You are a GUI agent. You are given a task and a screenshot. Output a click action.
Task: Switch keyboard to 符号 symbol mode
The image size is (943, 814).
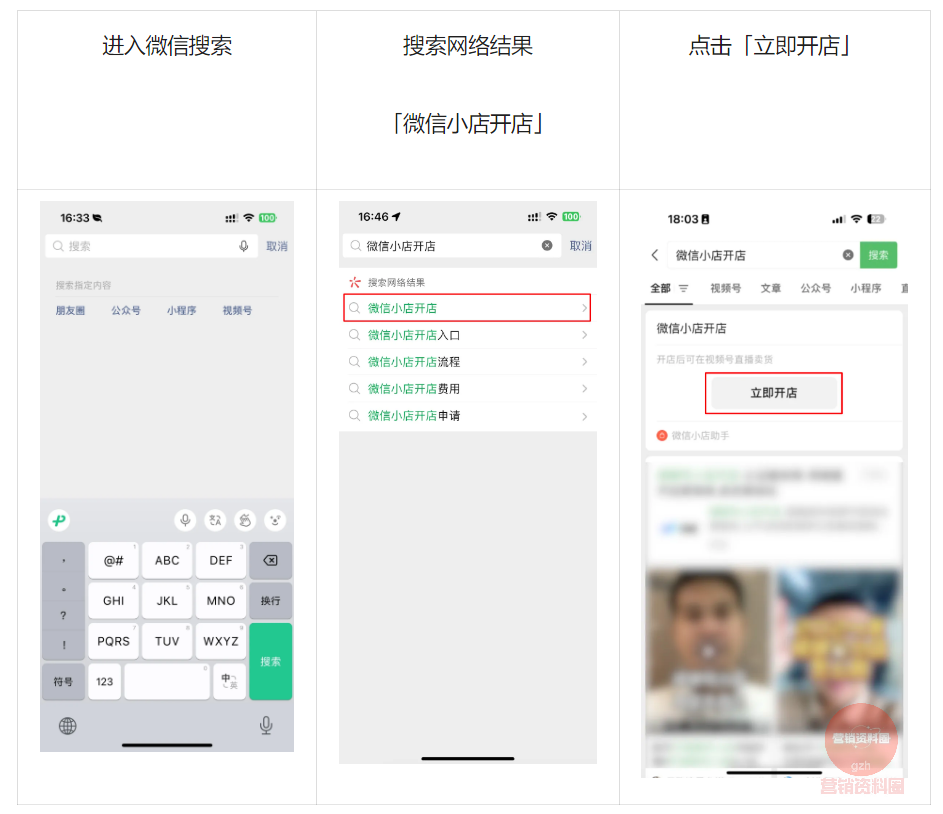coord(63,681)
